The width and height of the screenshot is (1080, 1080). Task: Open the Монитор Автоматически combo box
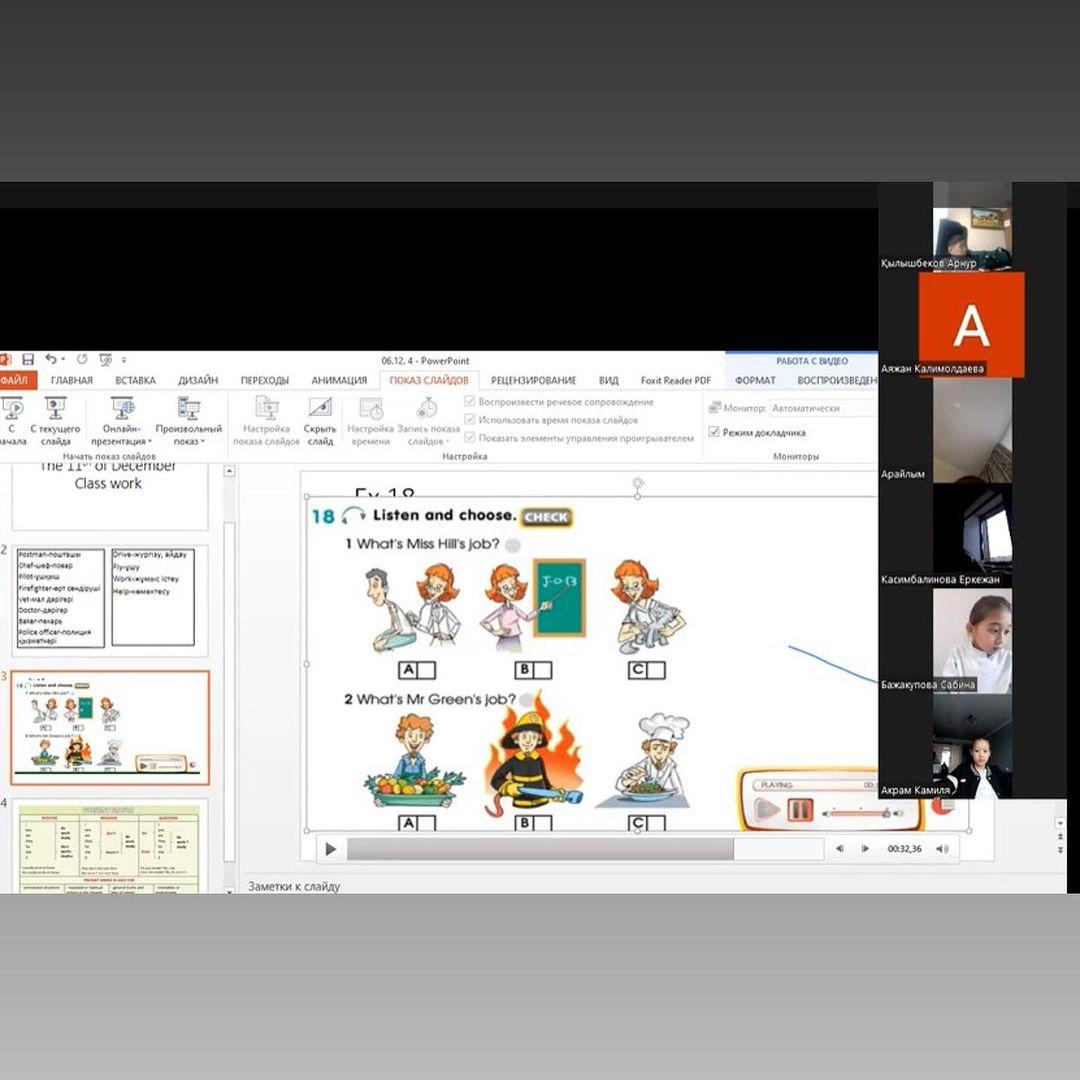[823, 408]
